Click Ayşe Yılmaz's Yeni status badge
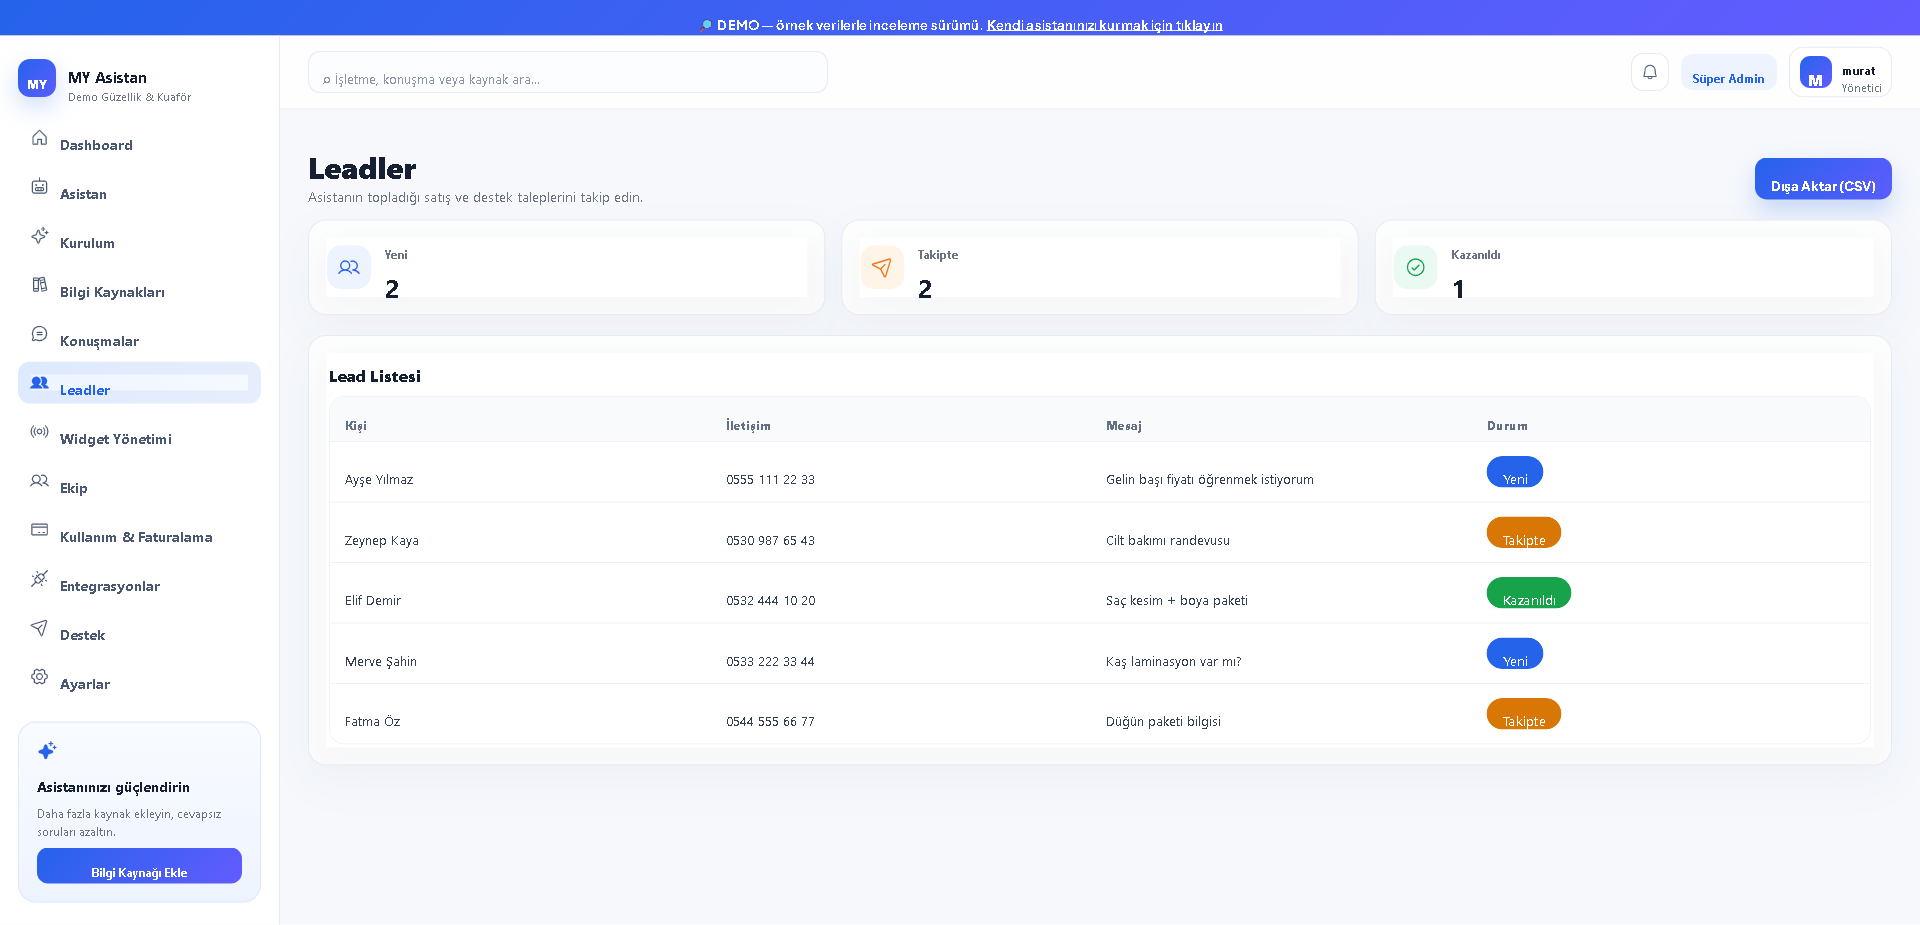Viewport: 1920px width, 925px height. coord(1515,472)
